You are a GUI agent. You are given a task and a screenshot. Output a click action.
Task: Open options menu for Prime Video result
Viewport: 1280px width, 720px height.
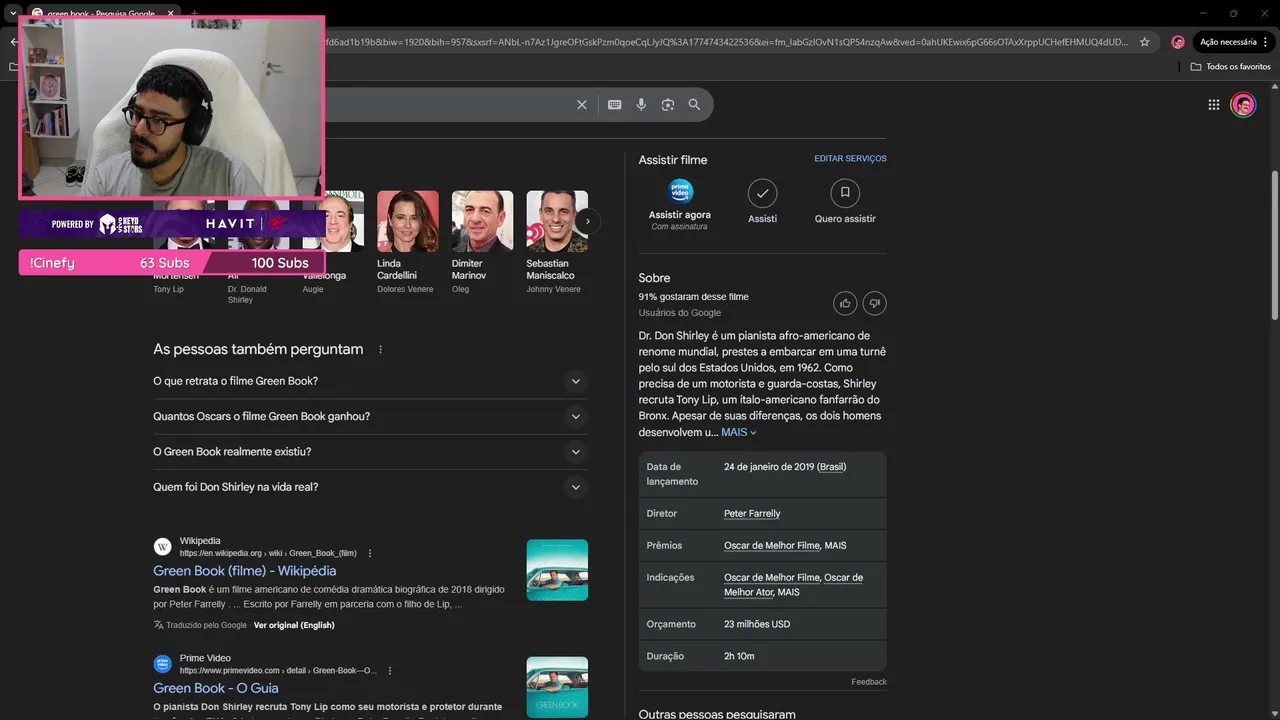(x=390, y=671)
